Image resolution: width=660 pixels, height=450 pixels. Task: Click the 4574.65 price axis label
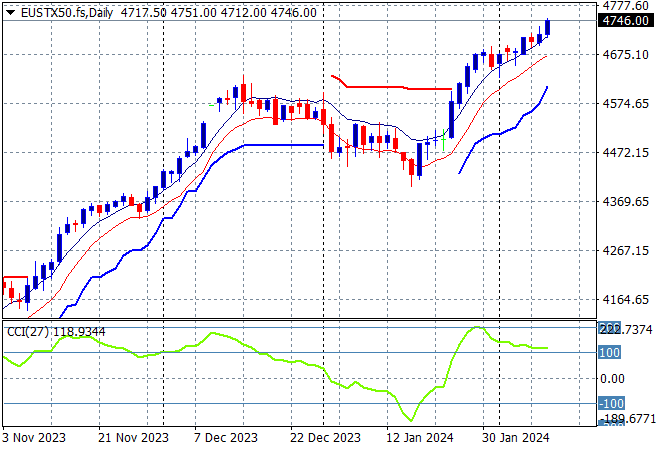[x=625, y=103]
